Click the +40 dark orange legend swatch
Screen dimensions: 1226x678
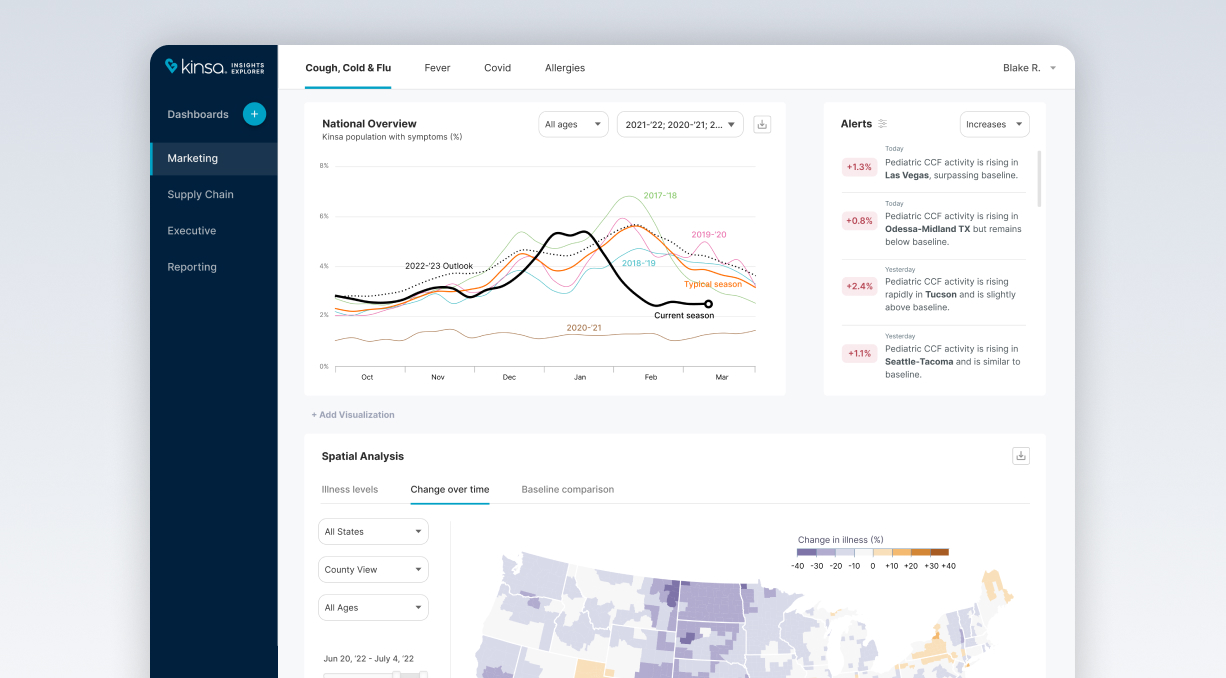click(x=939, y=552)
